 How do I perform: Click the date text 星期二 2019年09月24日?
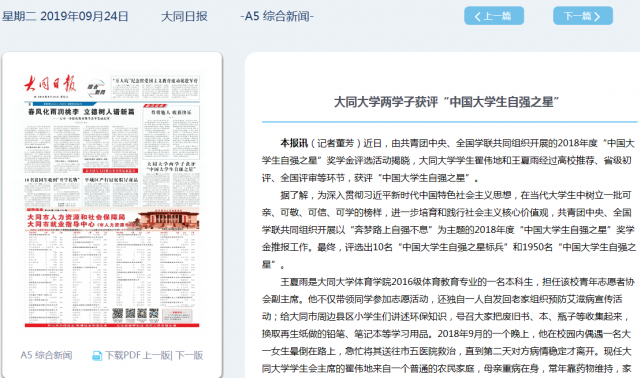pyautogui.click(x=65, y=16)
